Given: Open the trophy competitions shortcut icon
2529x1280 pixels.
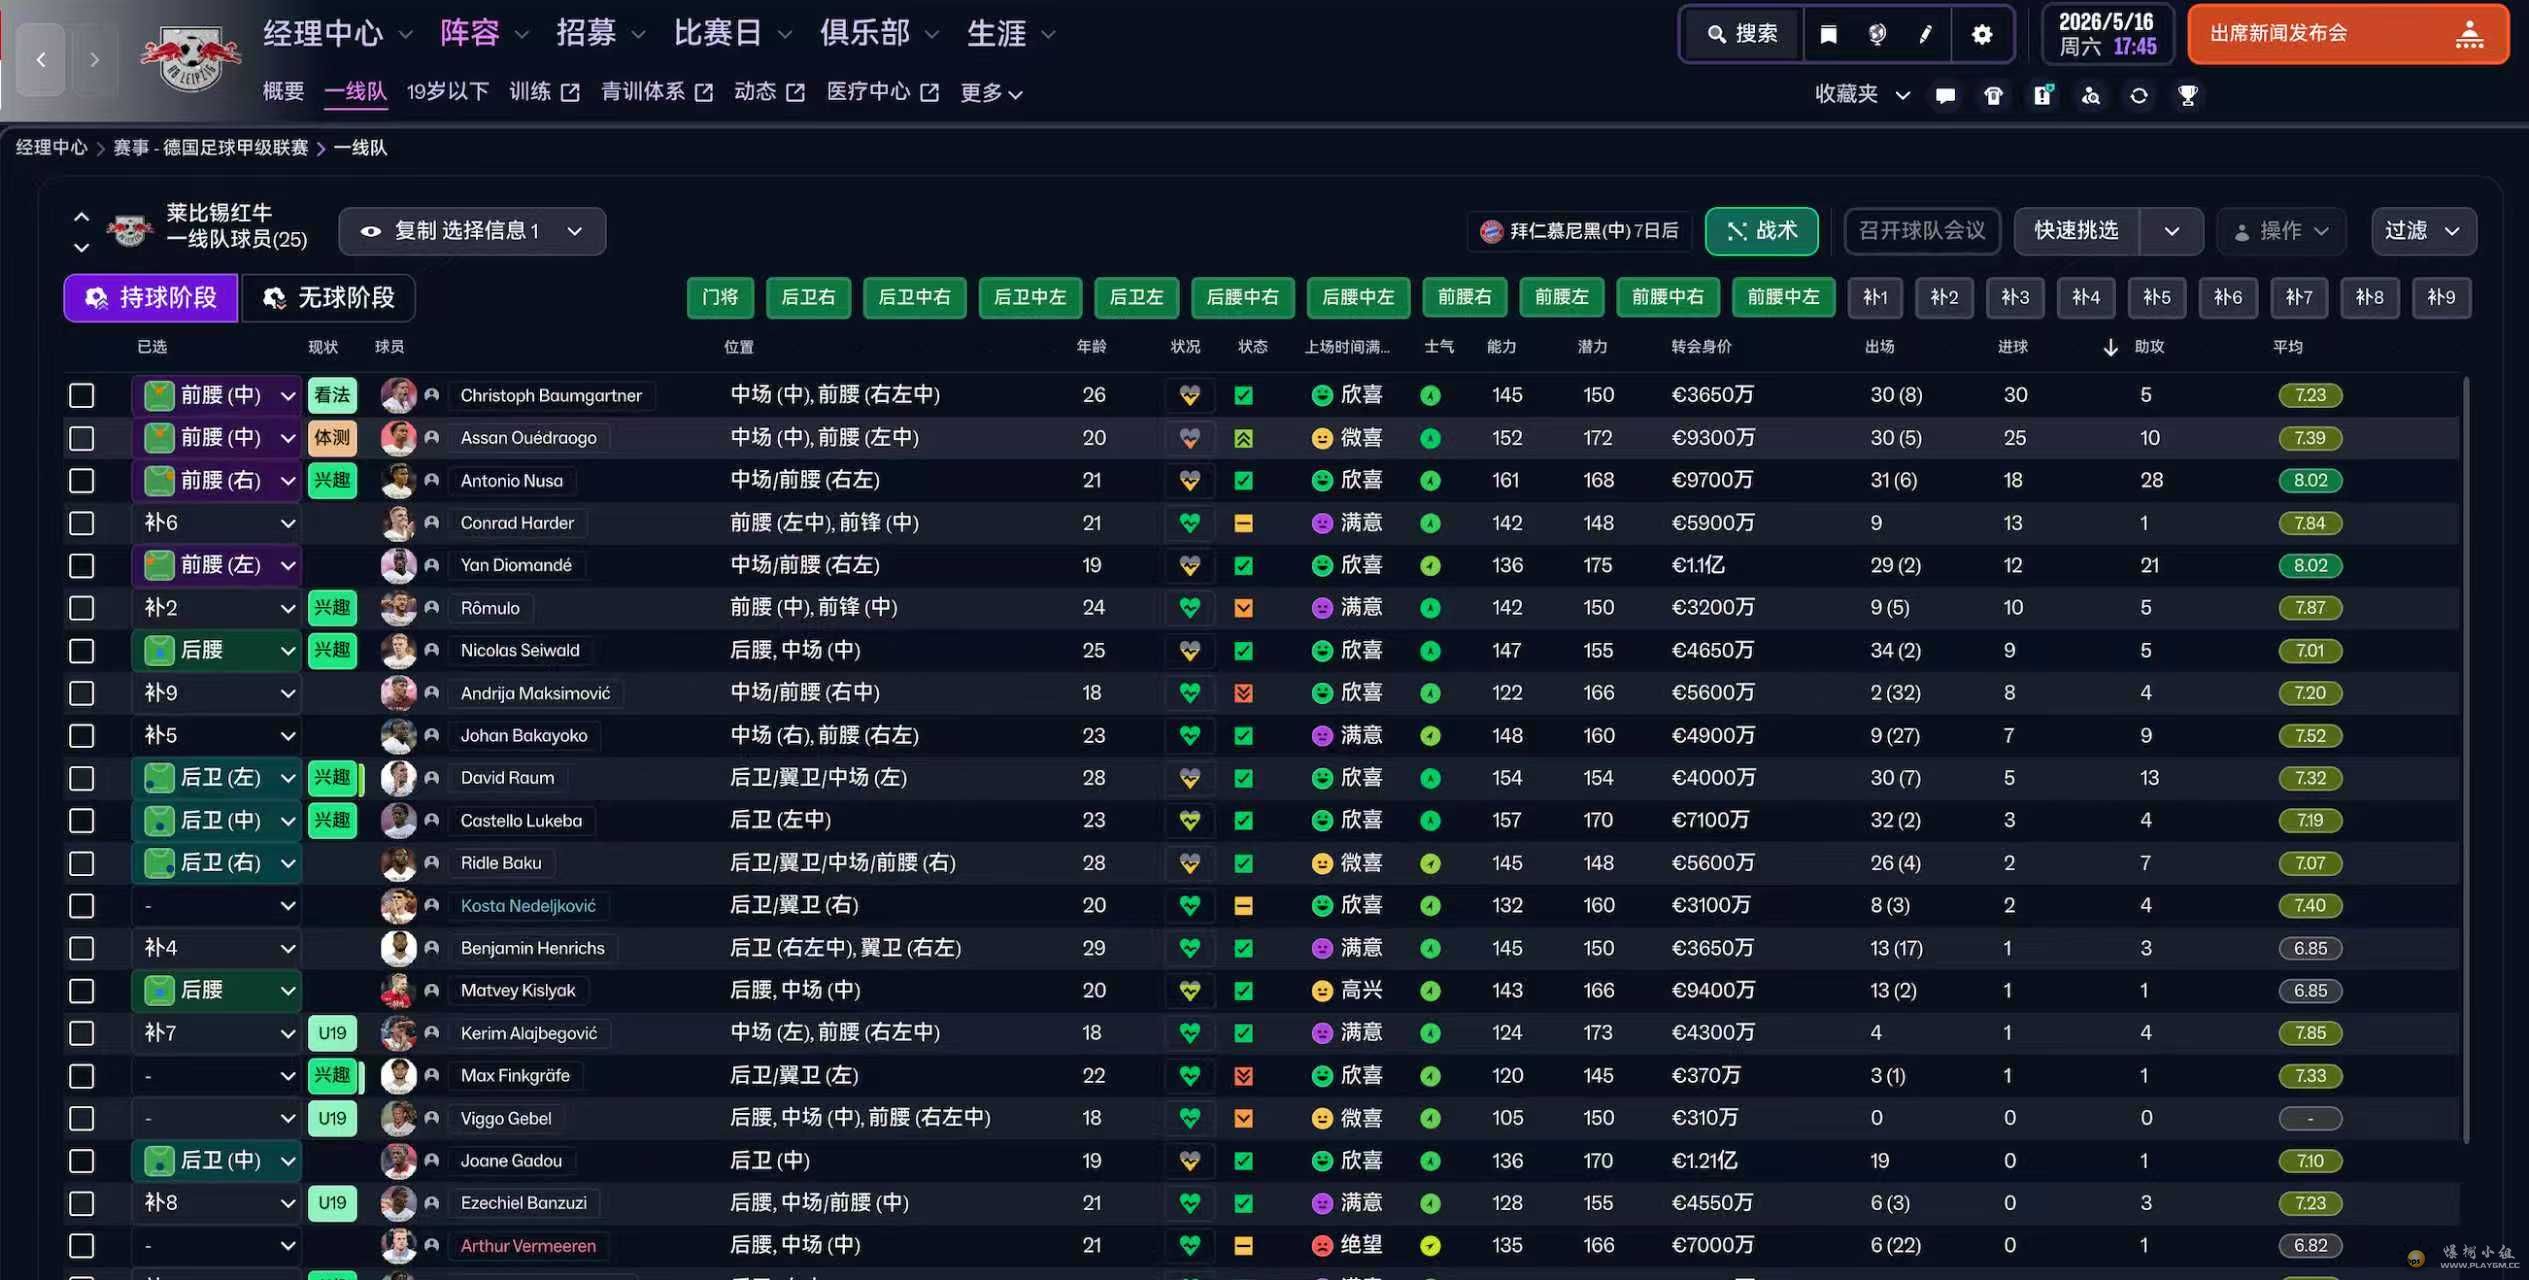Looking at the screenshot, I should 2187,96.
